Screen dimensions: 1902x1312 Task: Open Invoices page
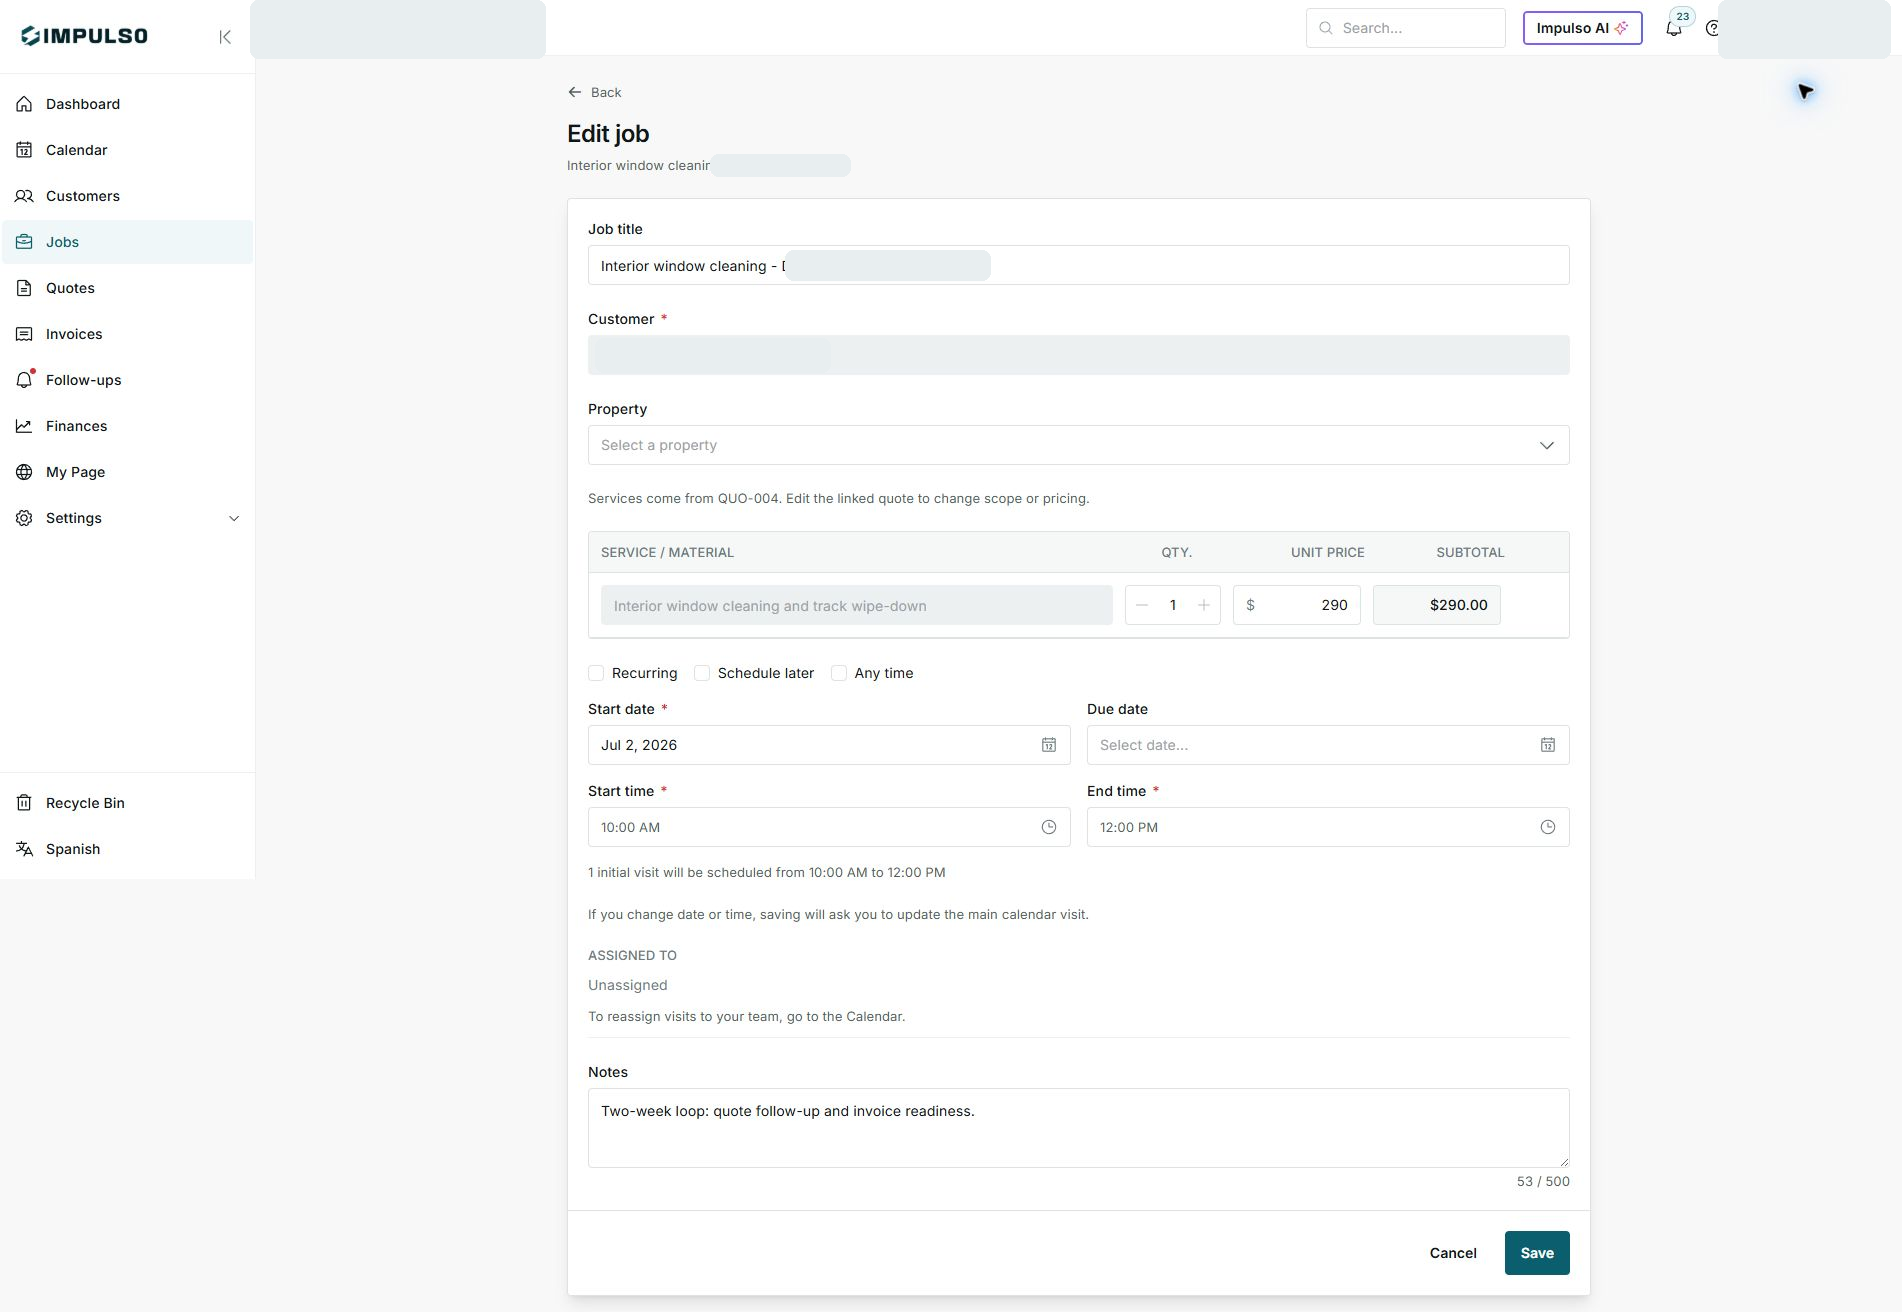pos(127,334)
